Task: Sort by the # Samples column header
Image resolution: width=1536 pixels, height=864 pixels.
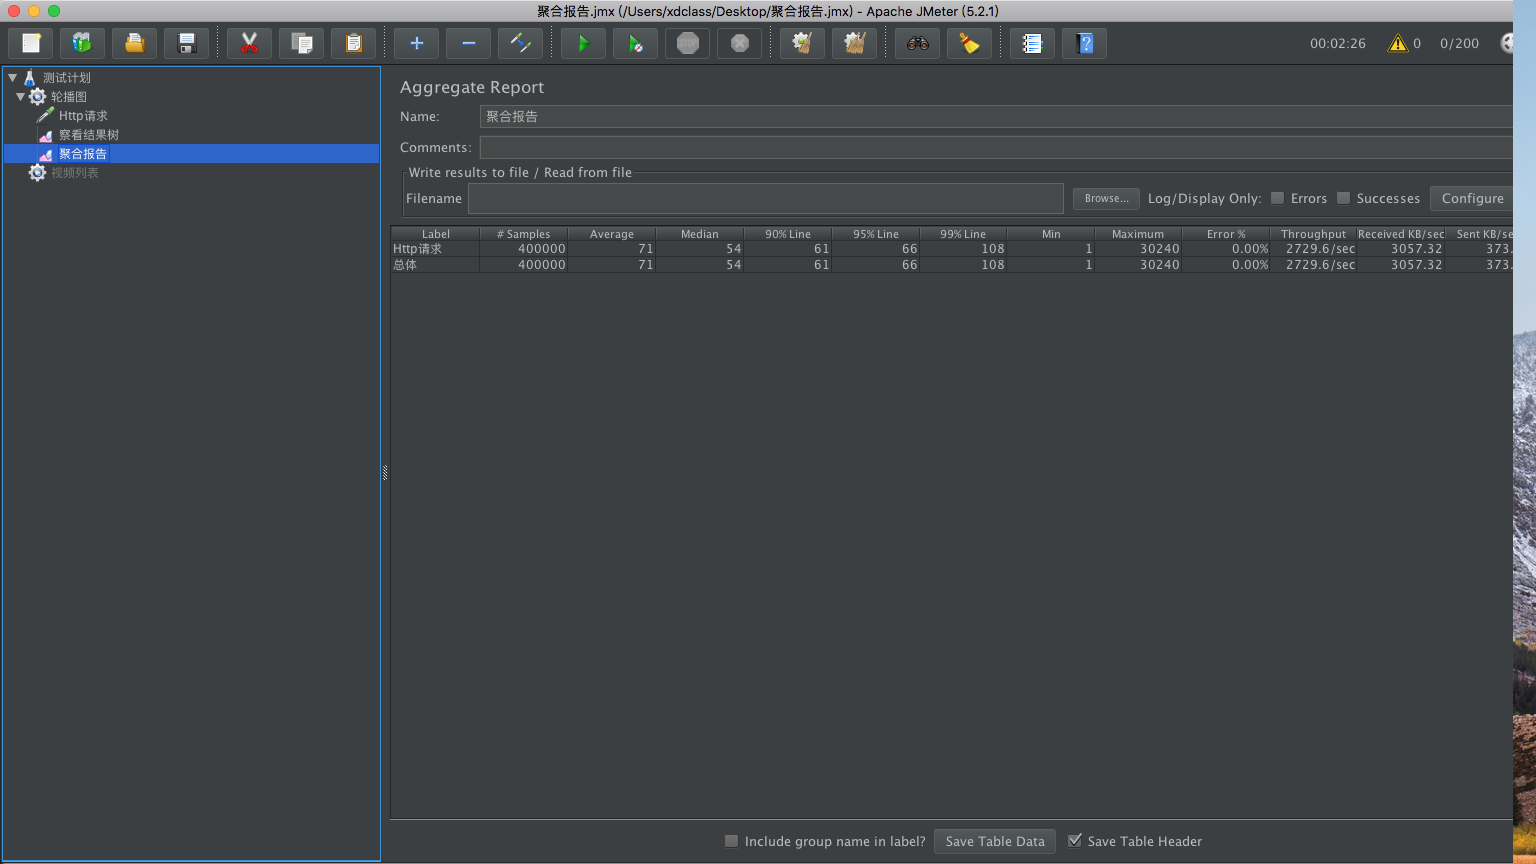Action: tap(523, 234)
